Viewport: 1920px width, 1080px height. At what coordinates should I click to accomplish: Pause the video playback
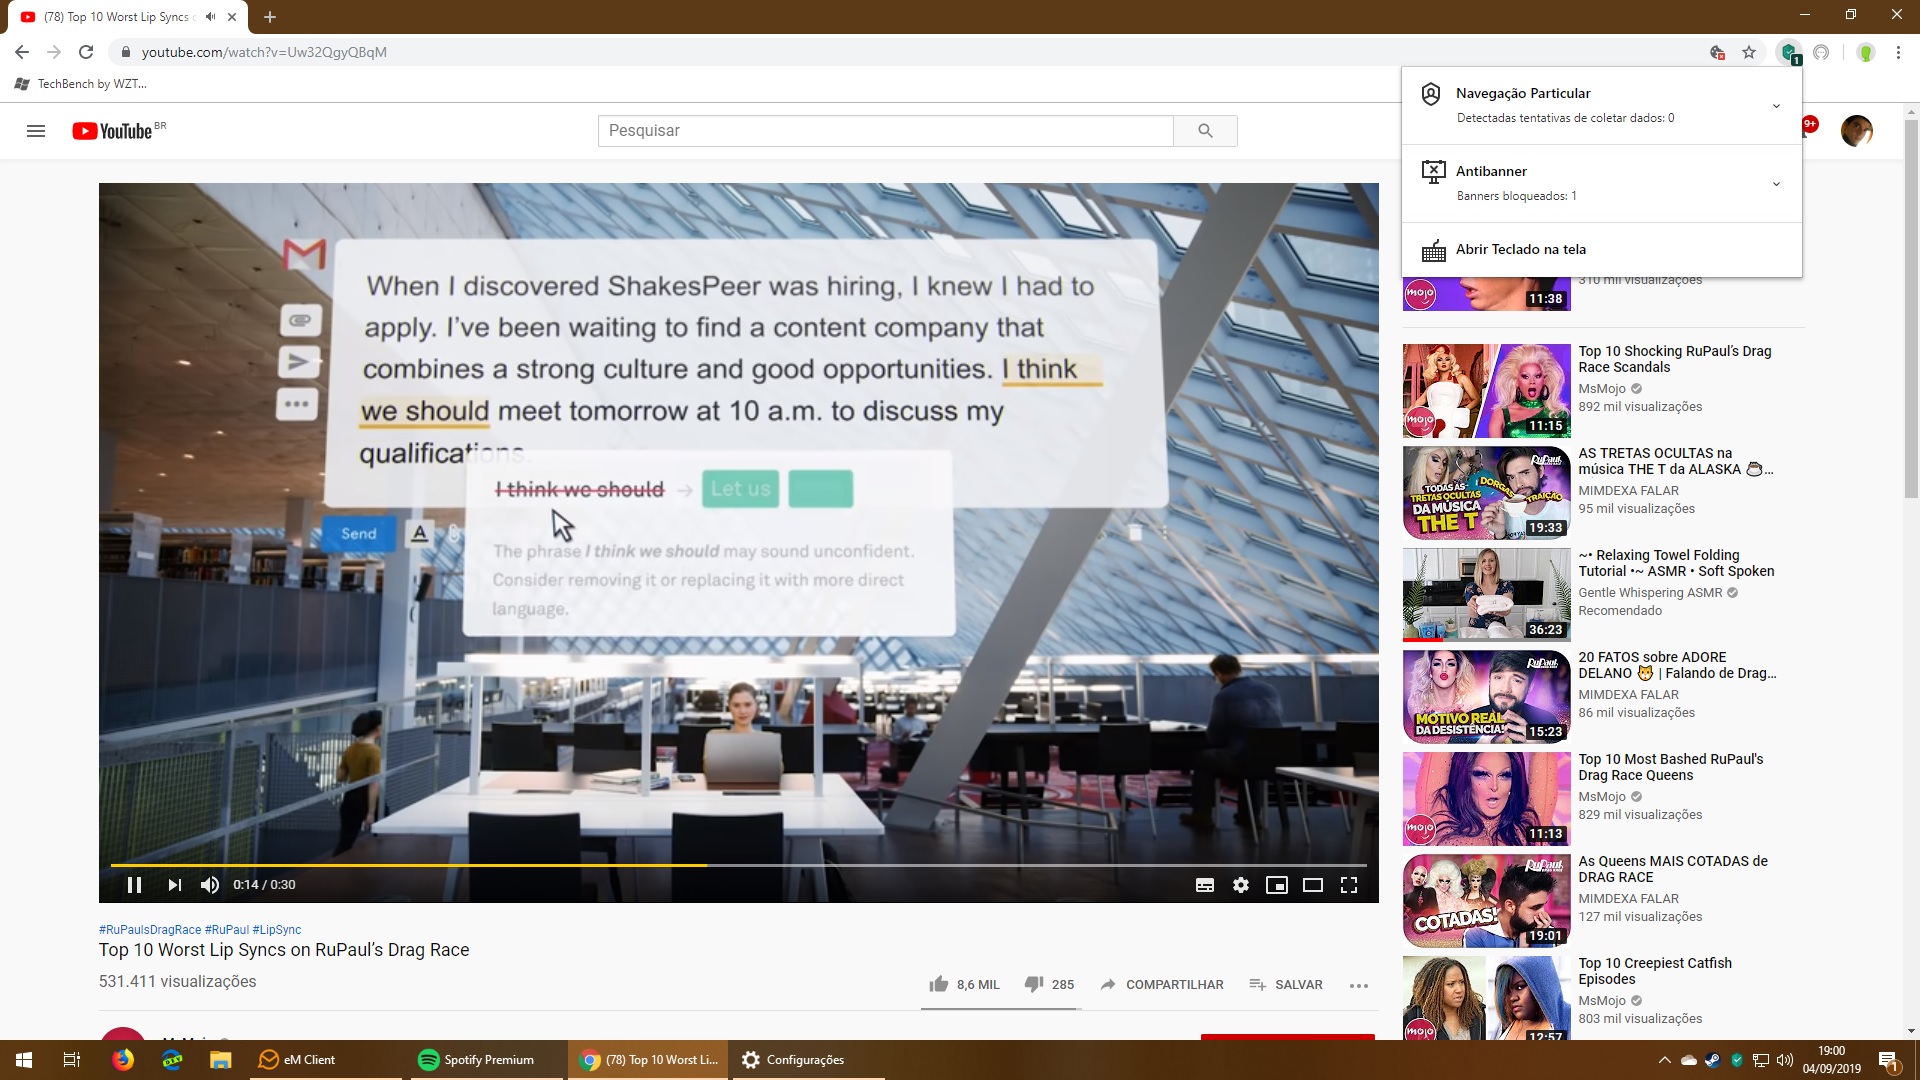tap(134, 885)
